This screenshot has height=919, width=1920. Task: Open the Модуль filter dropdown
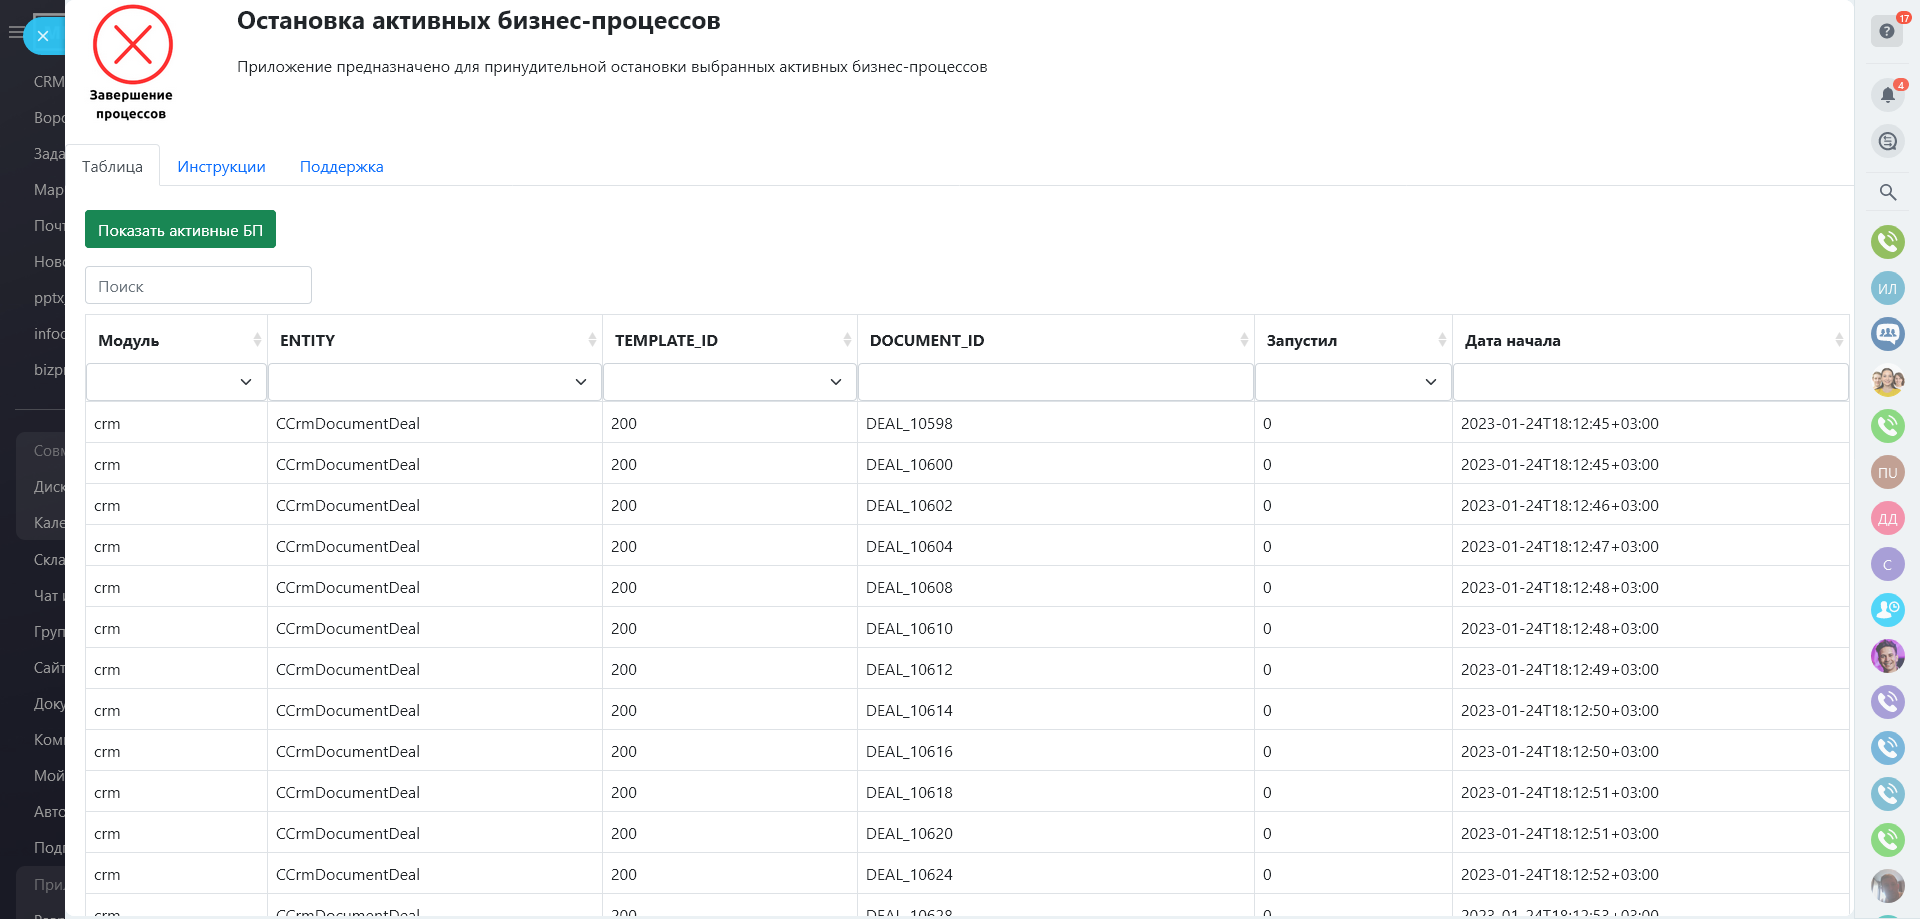tap(176, 382)
